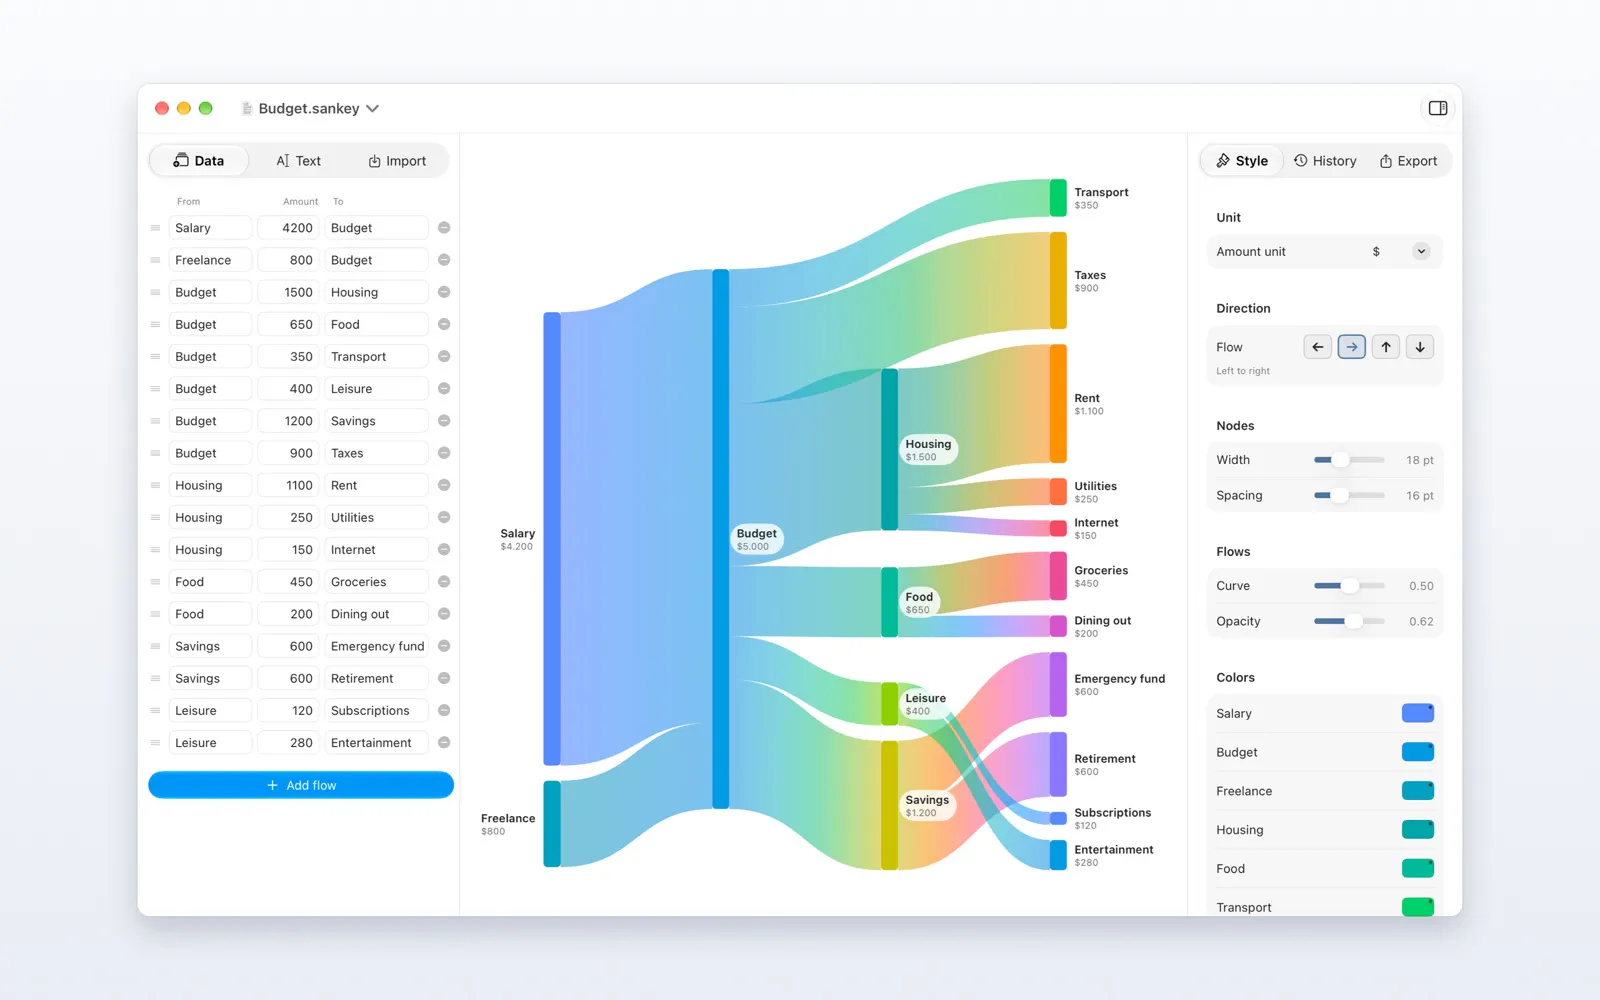
Task: Click the reorder handle on Food to Groceries row
Action: [155, 581]
